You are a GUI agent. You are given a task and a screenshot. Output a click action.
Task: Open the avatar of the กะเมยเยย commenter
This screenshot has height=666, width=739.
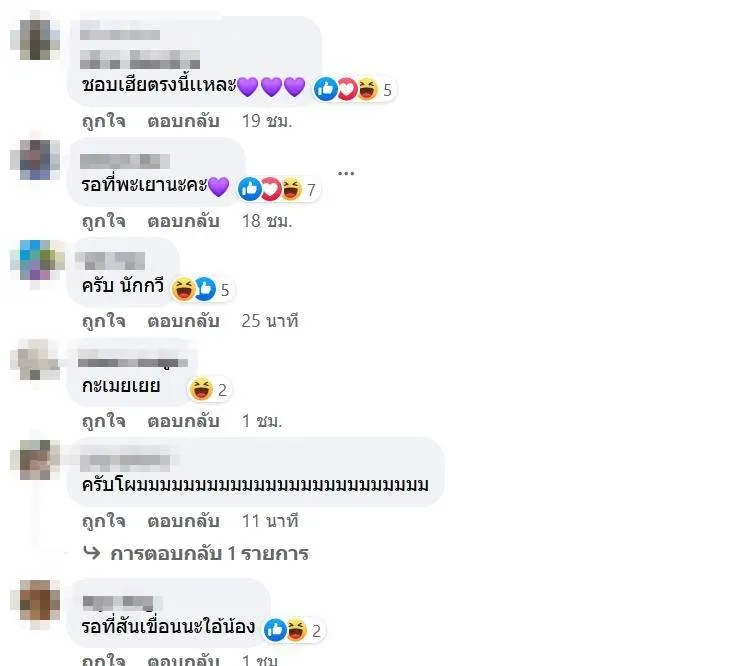point(36,361)
